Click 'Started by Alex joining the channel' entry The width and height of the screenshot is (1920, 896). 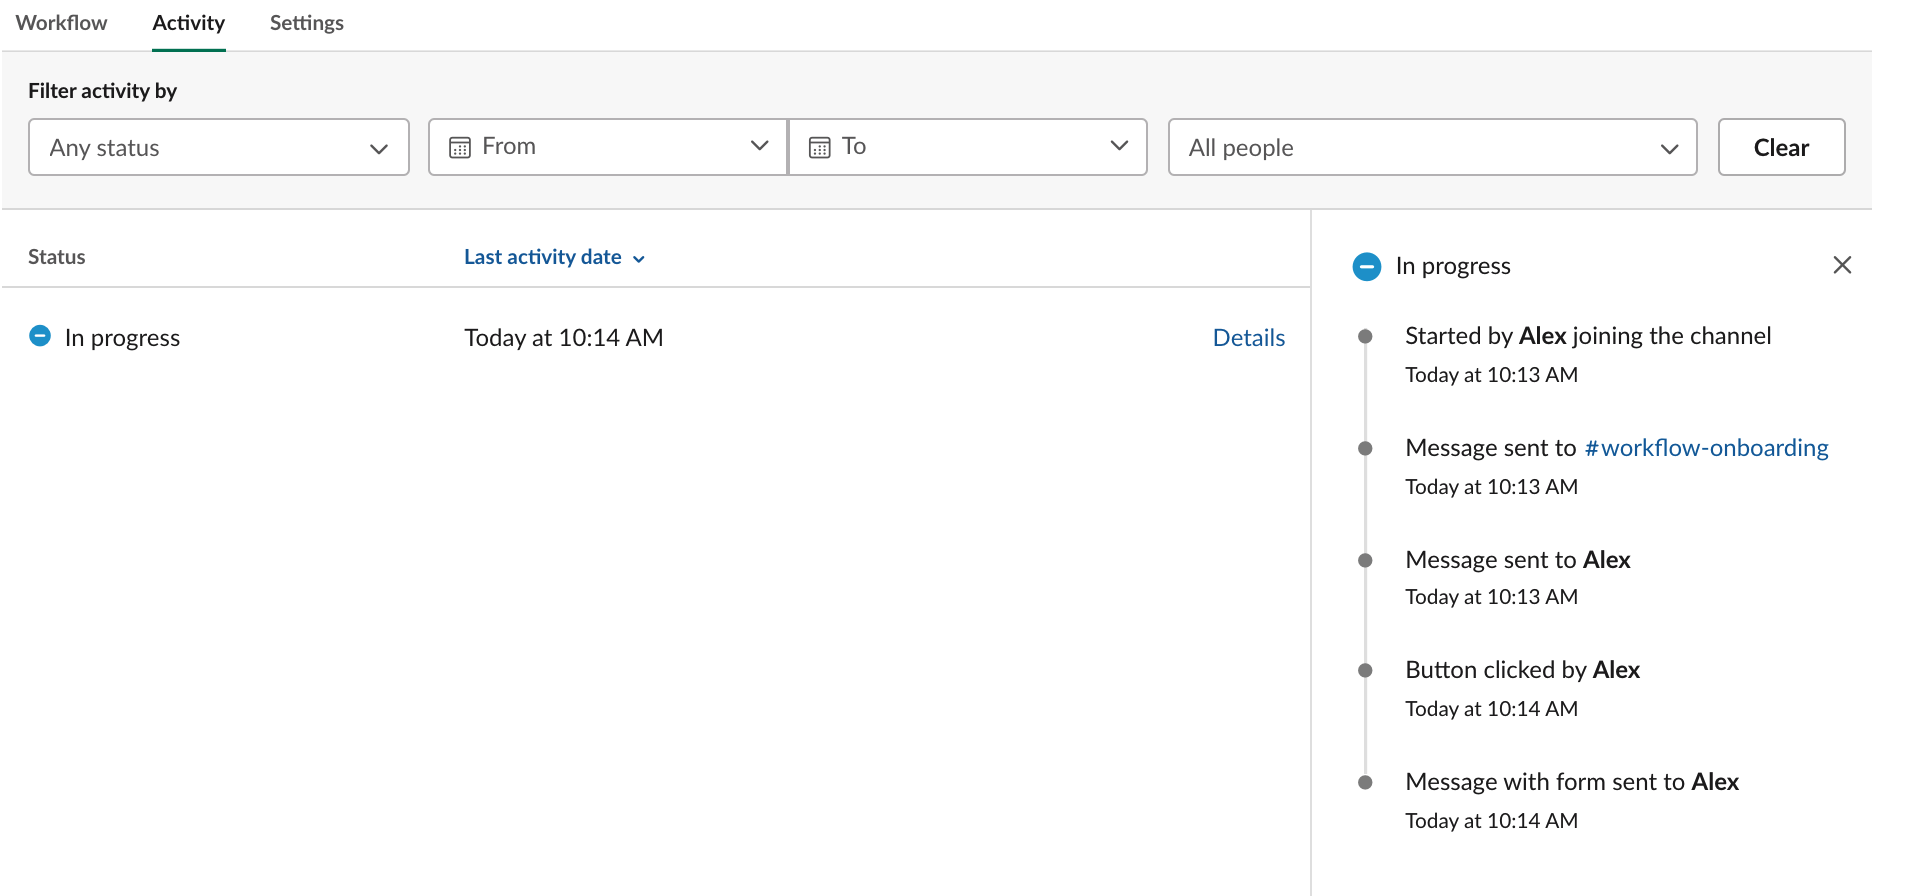[x=1588, y=336]
